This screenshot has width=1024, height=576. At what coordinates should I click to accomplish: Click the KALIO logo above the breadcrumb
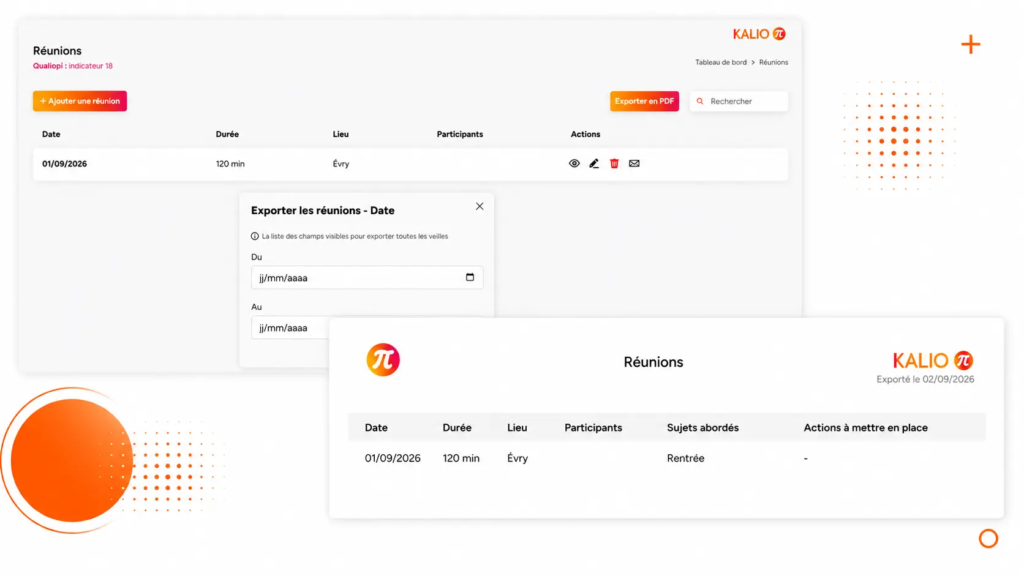pos(759,34)
